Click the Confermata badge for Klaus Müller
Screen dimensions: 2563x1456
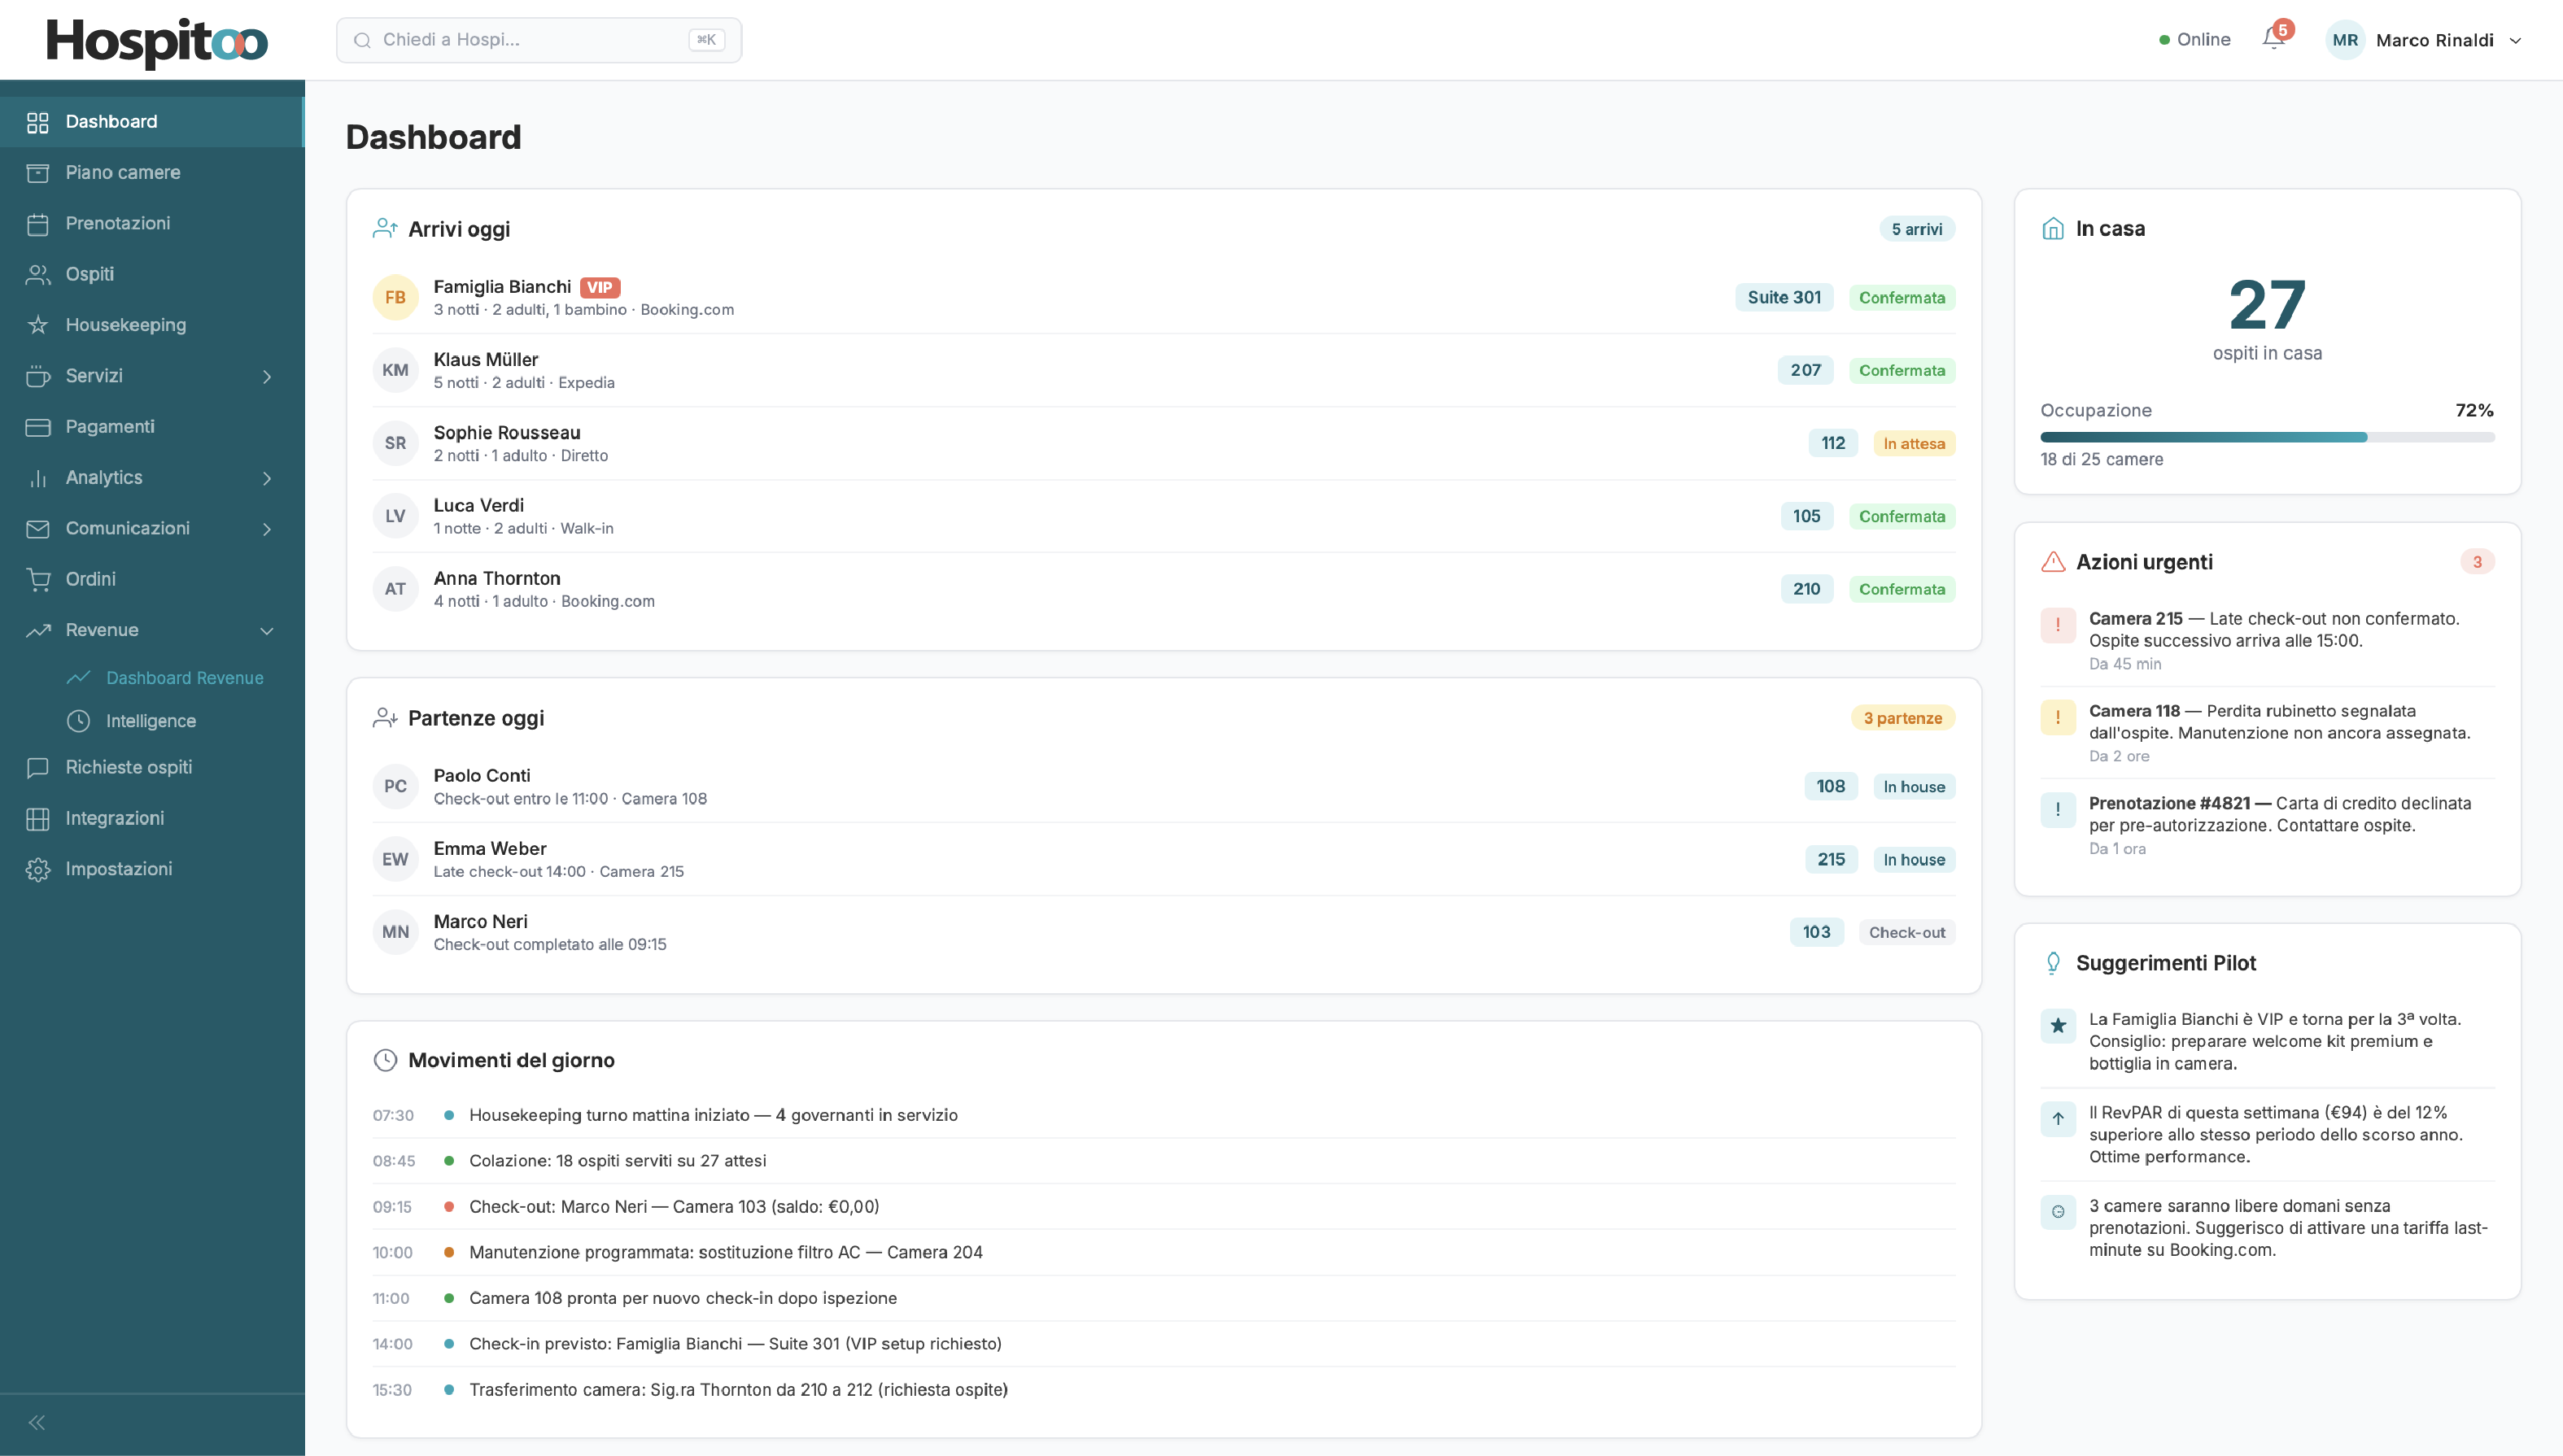(1902, 370)
